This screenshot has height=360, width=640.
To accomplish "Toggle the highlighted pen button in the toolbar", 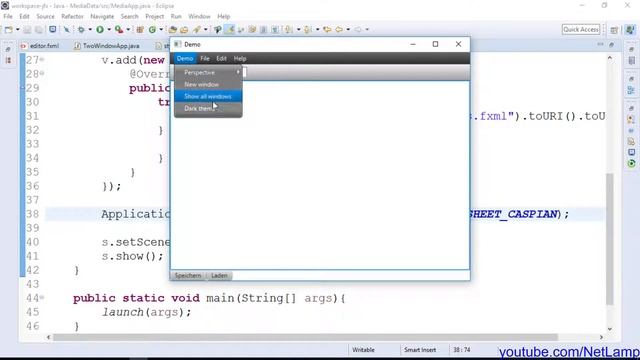I will click(229, 29).
